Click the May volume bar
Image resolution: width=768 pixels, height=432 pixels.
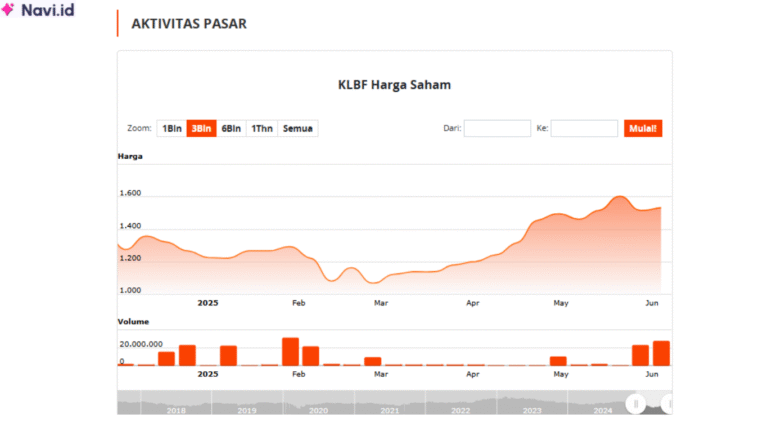pyautogui.click(x=558, y=361)
